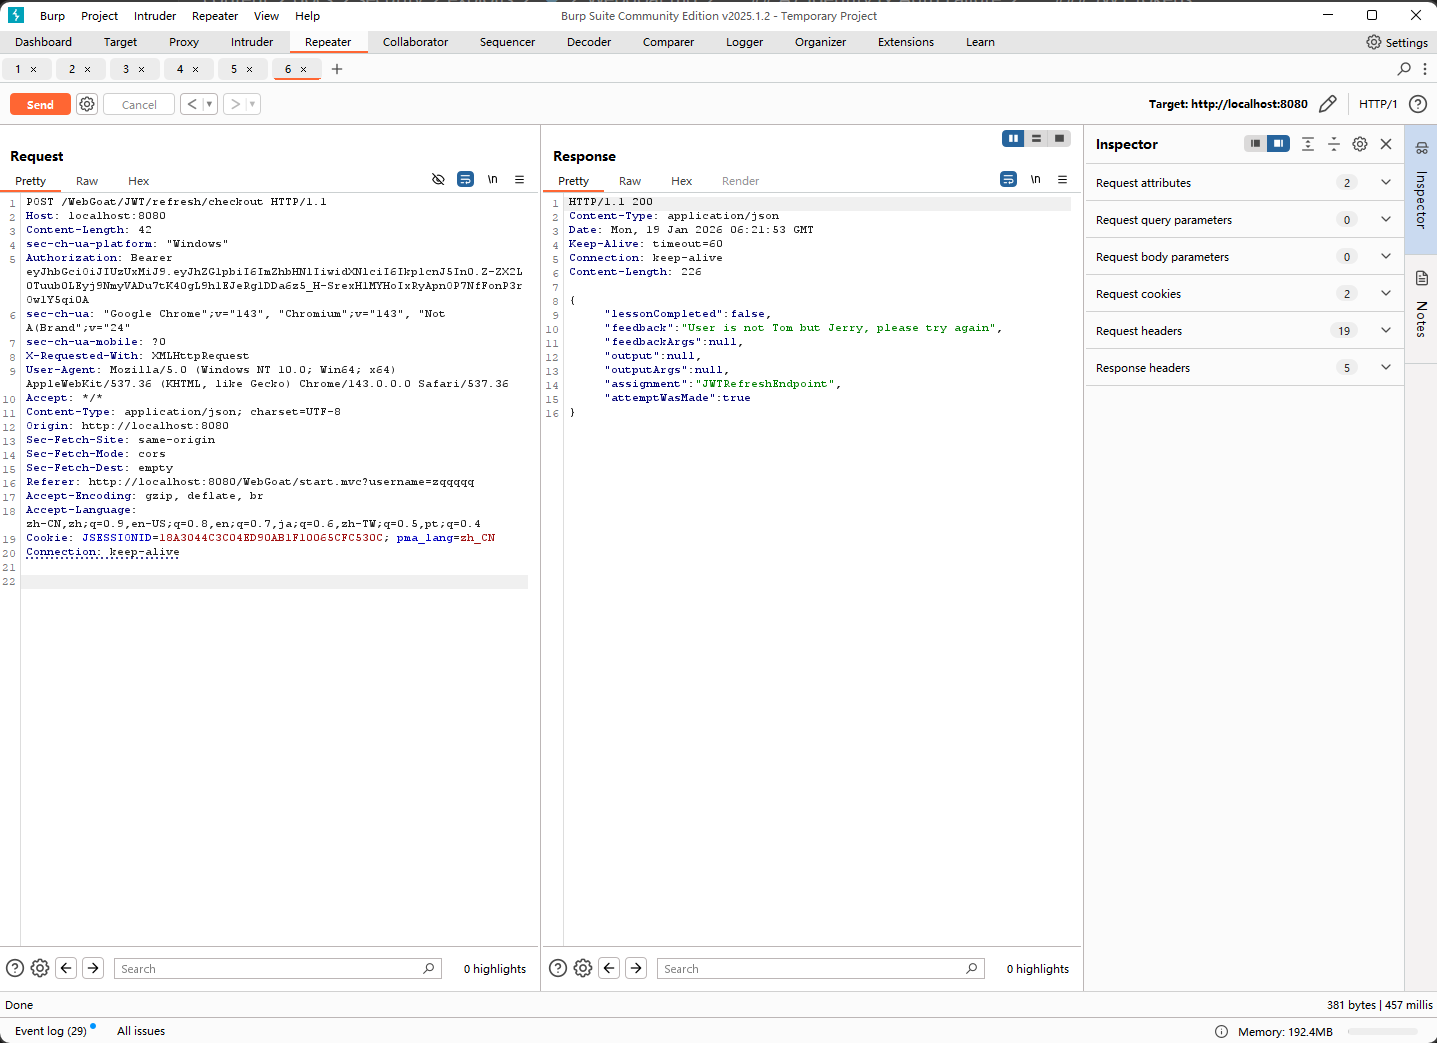1437x1043 pixels.
Task: Click the Request panel hamburger menu icon
Action: tap(519, 180)
